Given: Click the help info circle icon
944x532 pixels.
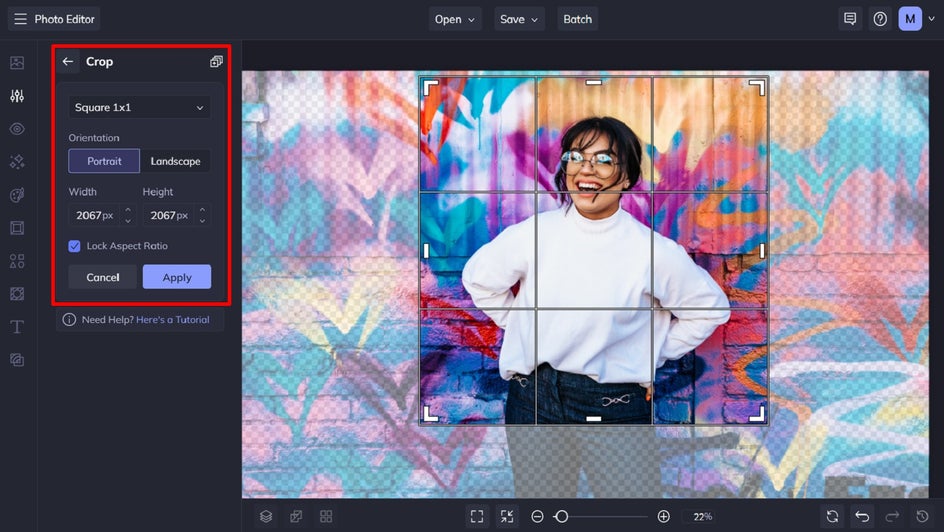Looking at the screenshot, I should 69,320.
